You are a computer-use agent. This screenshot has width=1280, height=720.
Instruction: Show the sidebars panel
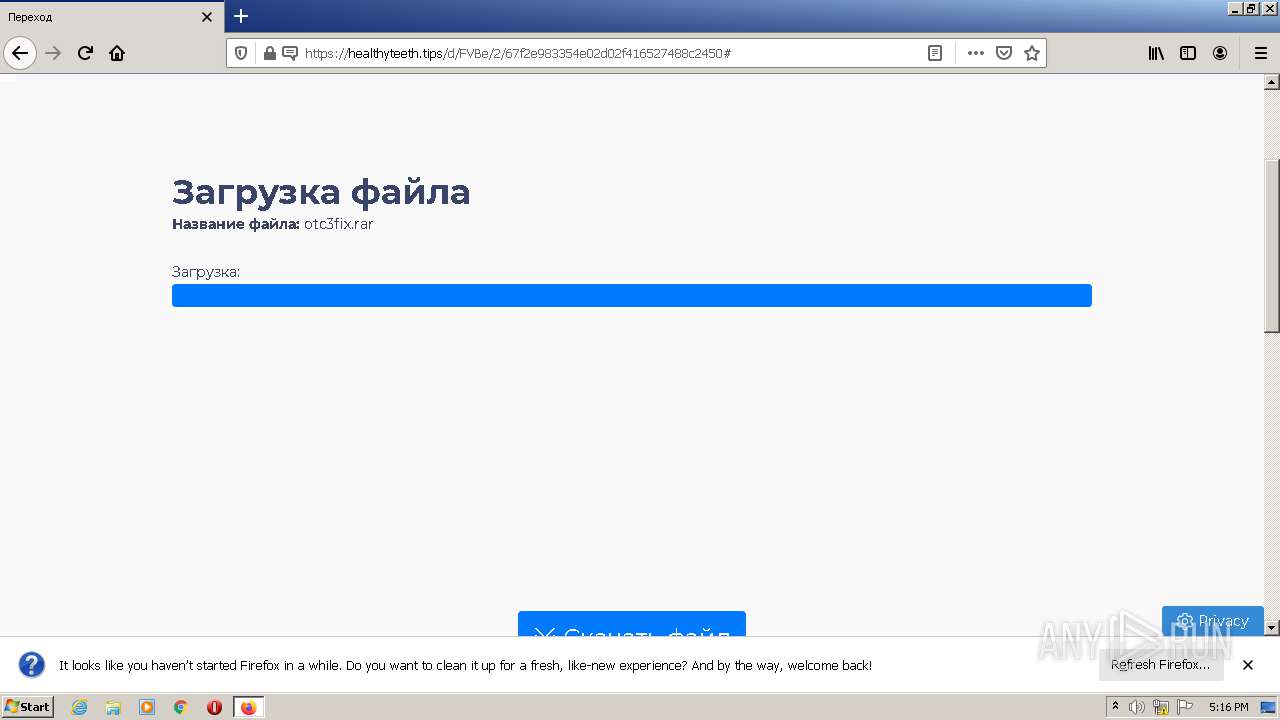pos(1188,53)
